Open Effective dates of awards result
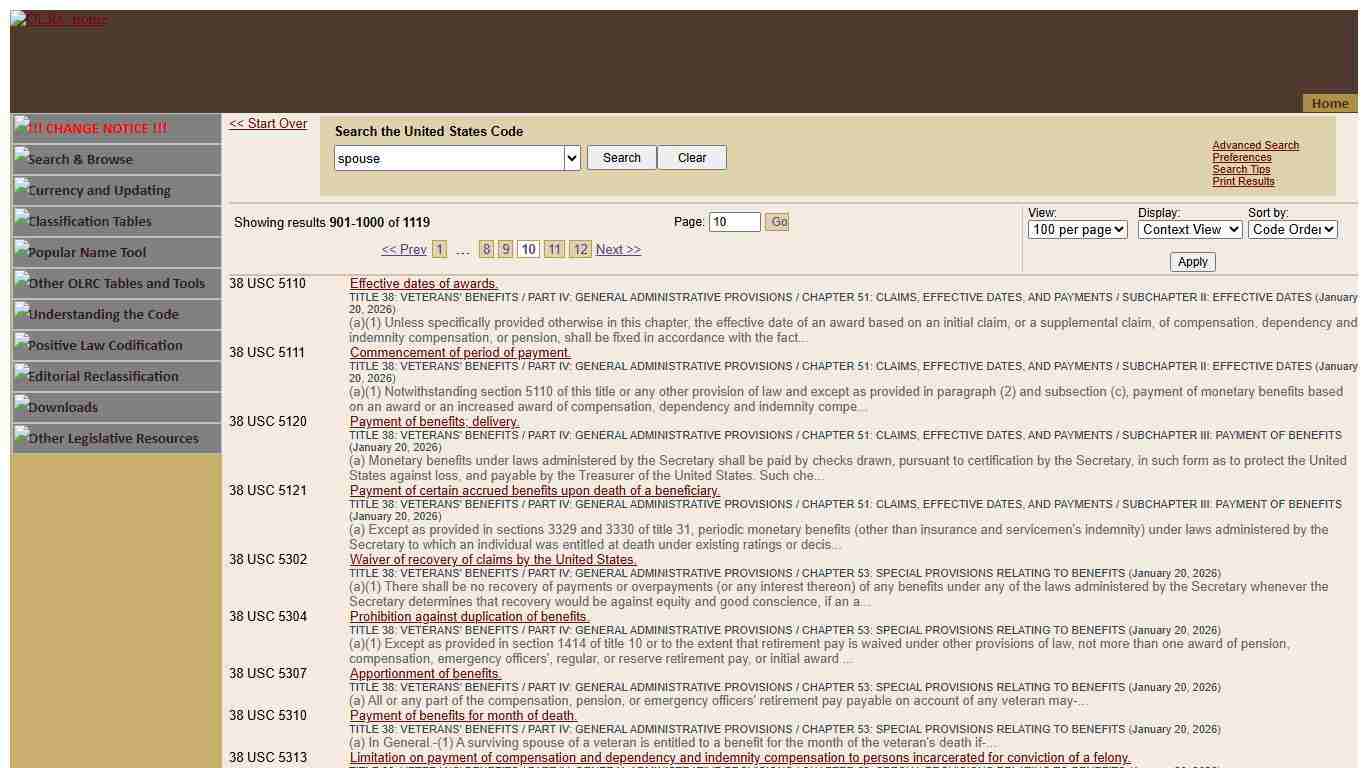1366x768 pixels. click(x=423, y=284)
